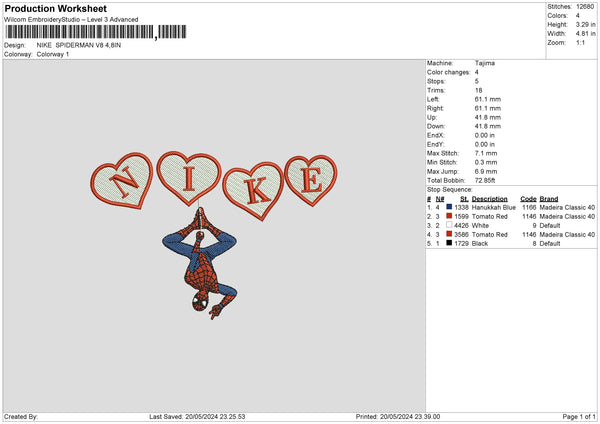Click the code 1166 in row 1

(529, 207)
